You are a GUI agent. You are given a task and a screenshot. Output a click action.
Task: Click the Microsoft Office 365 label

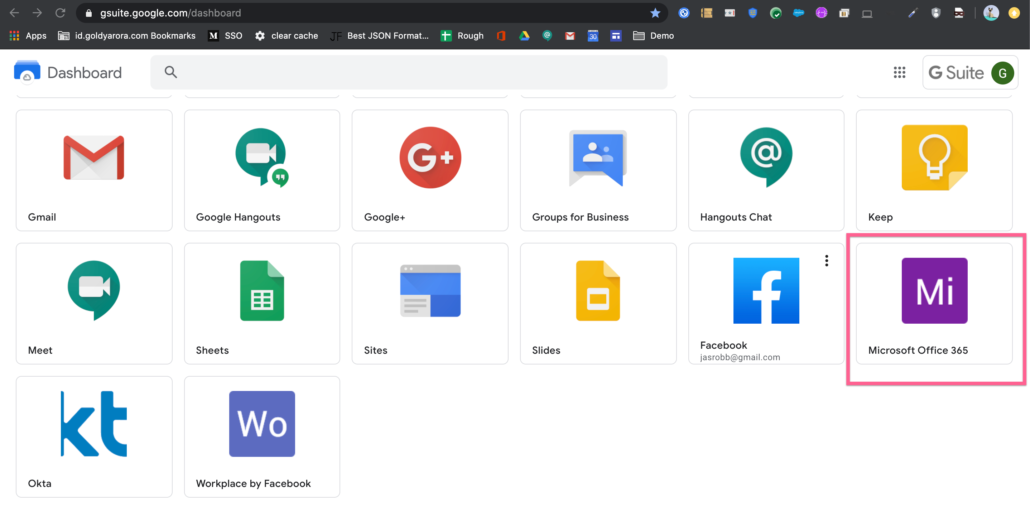(x=918, y=350)
